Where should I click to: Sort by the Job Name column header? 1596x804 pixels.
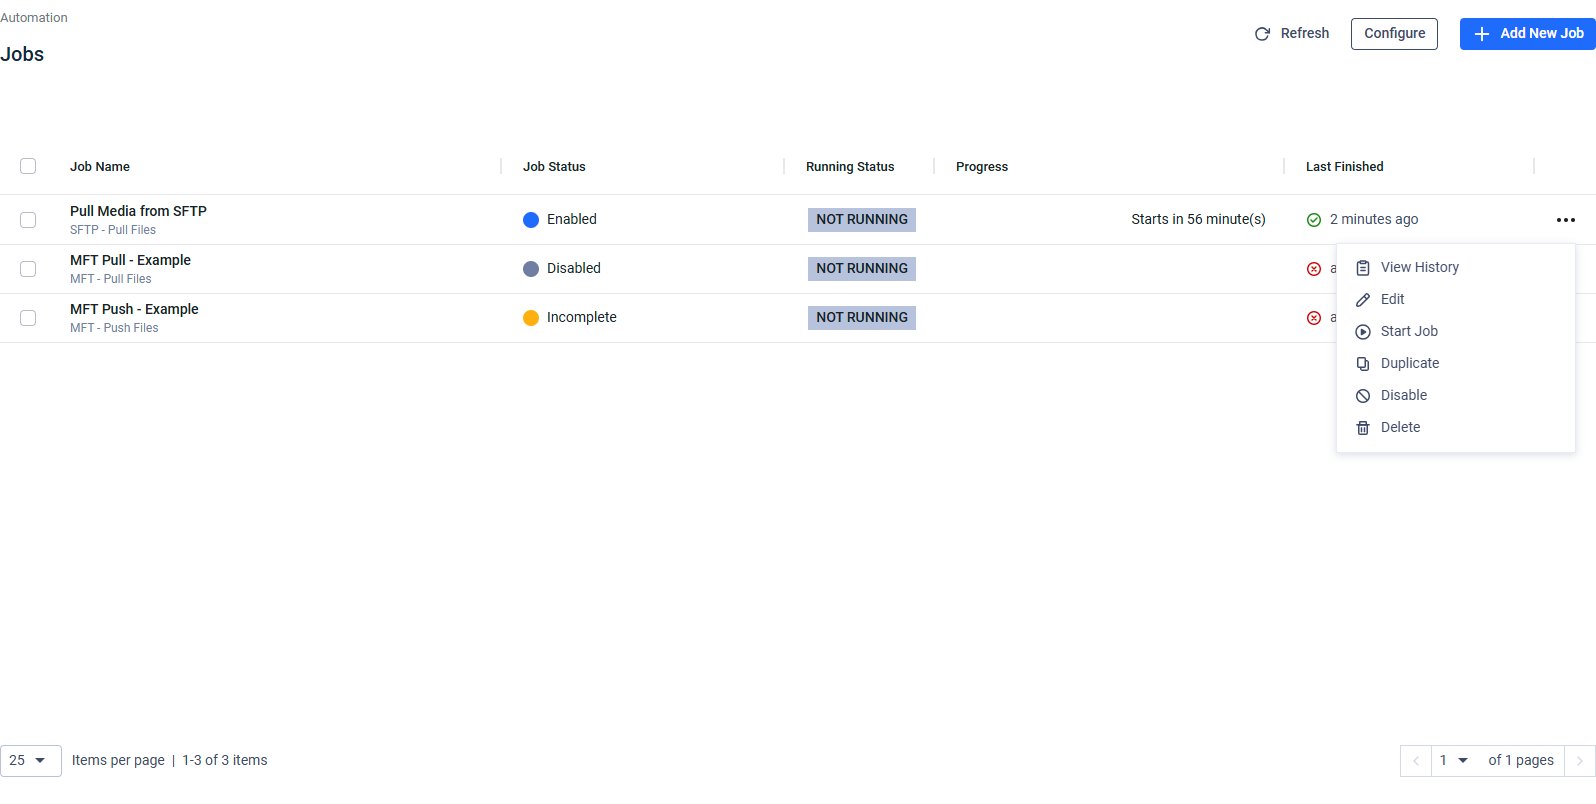coord(100,167)
